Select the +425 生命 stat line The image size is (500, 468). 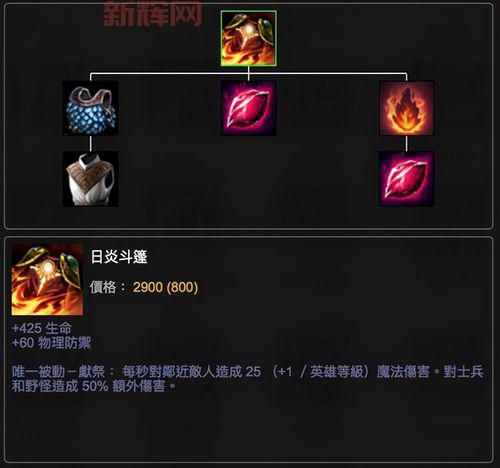pos(42,328)
